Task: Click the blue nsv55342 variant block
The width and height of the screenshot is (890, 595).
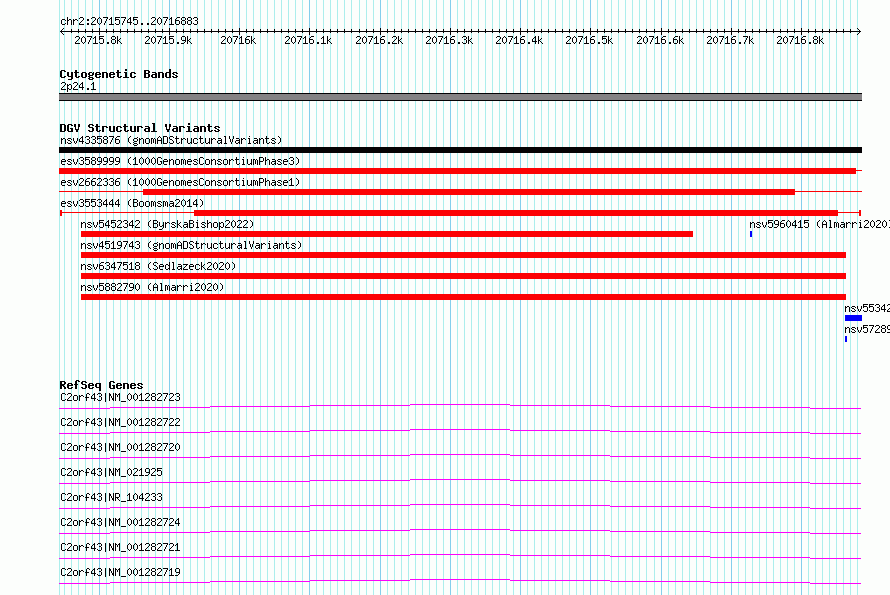Action: [853, 318]
